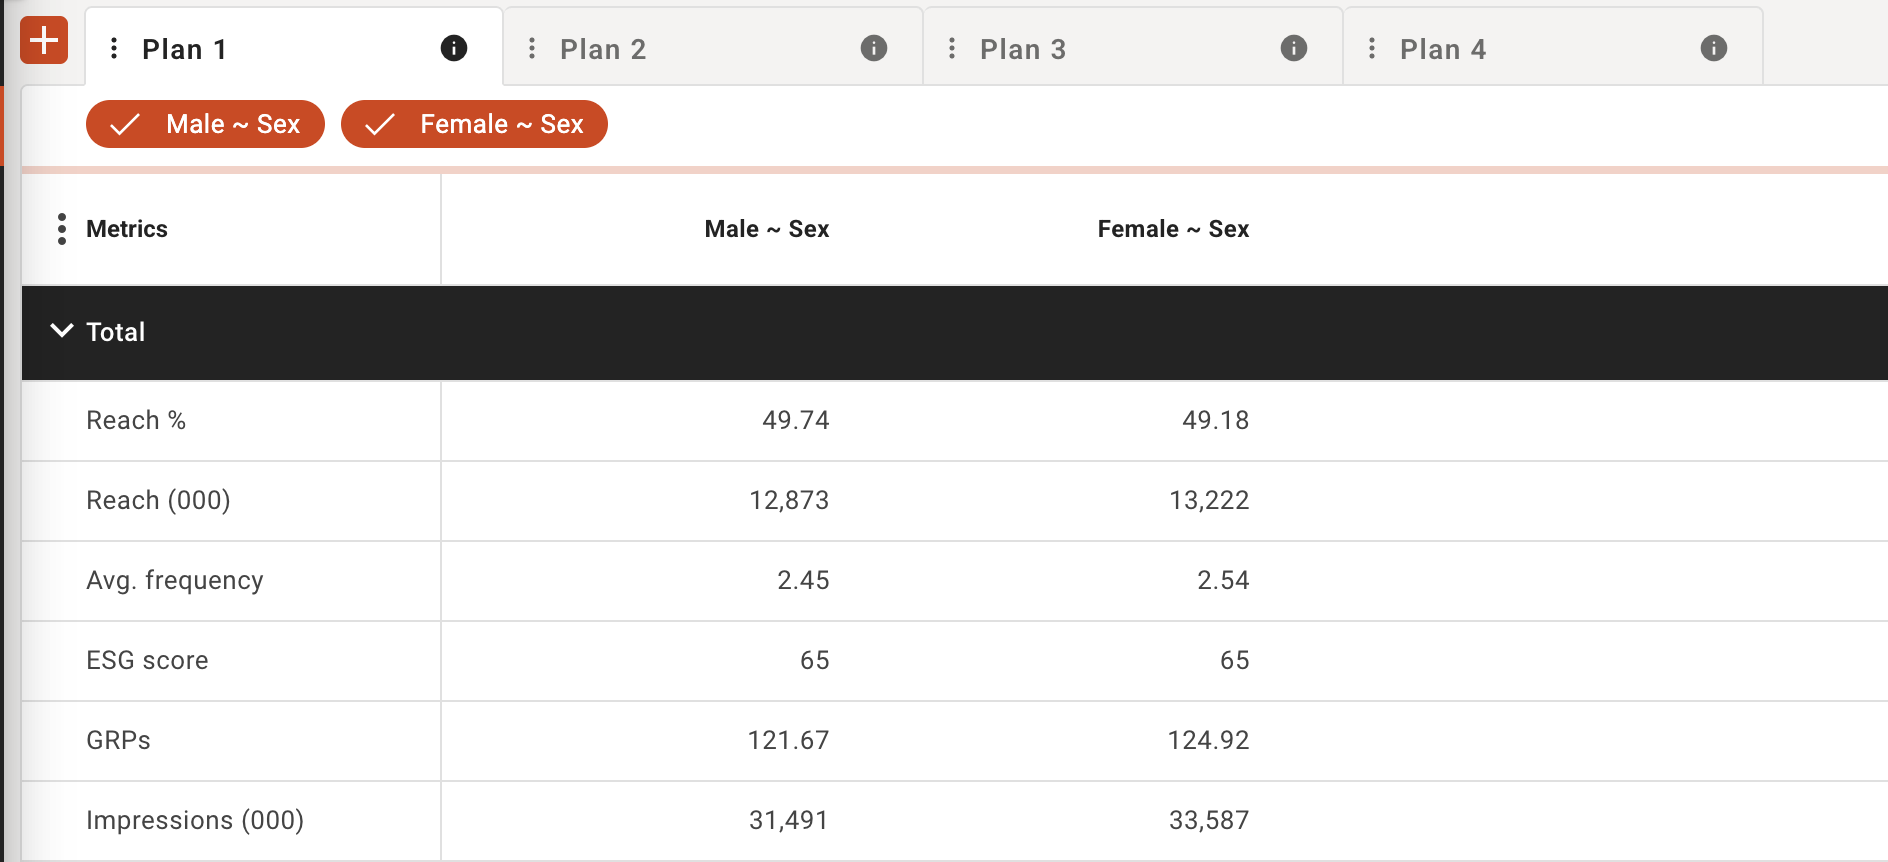1888x862 pixels.
Task: Click the Male ~ Sex column header
Action: tap(766, 229)
